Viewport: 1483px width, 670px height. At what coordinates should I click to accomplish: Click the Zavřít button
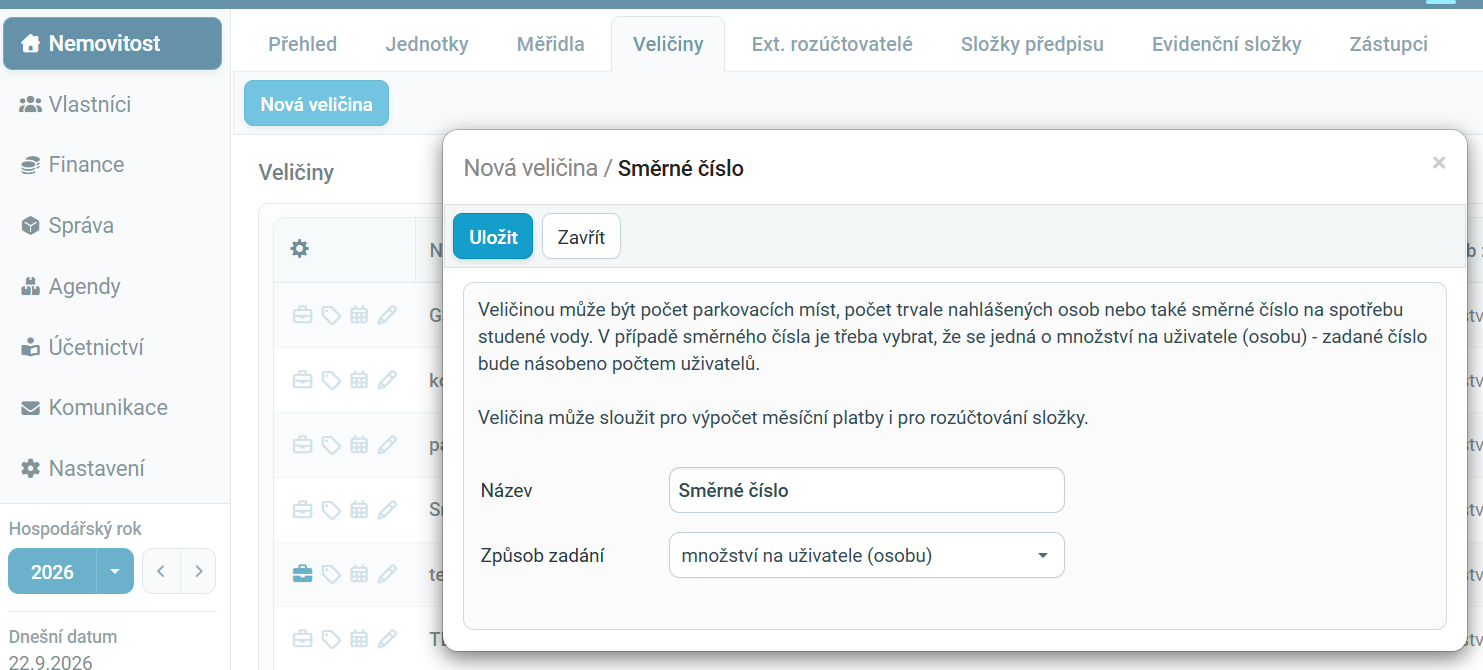[581, 237]
